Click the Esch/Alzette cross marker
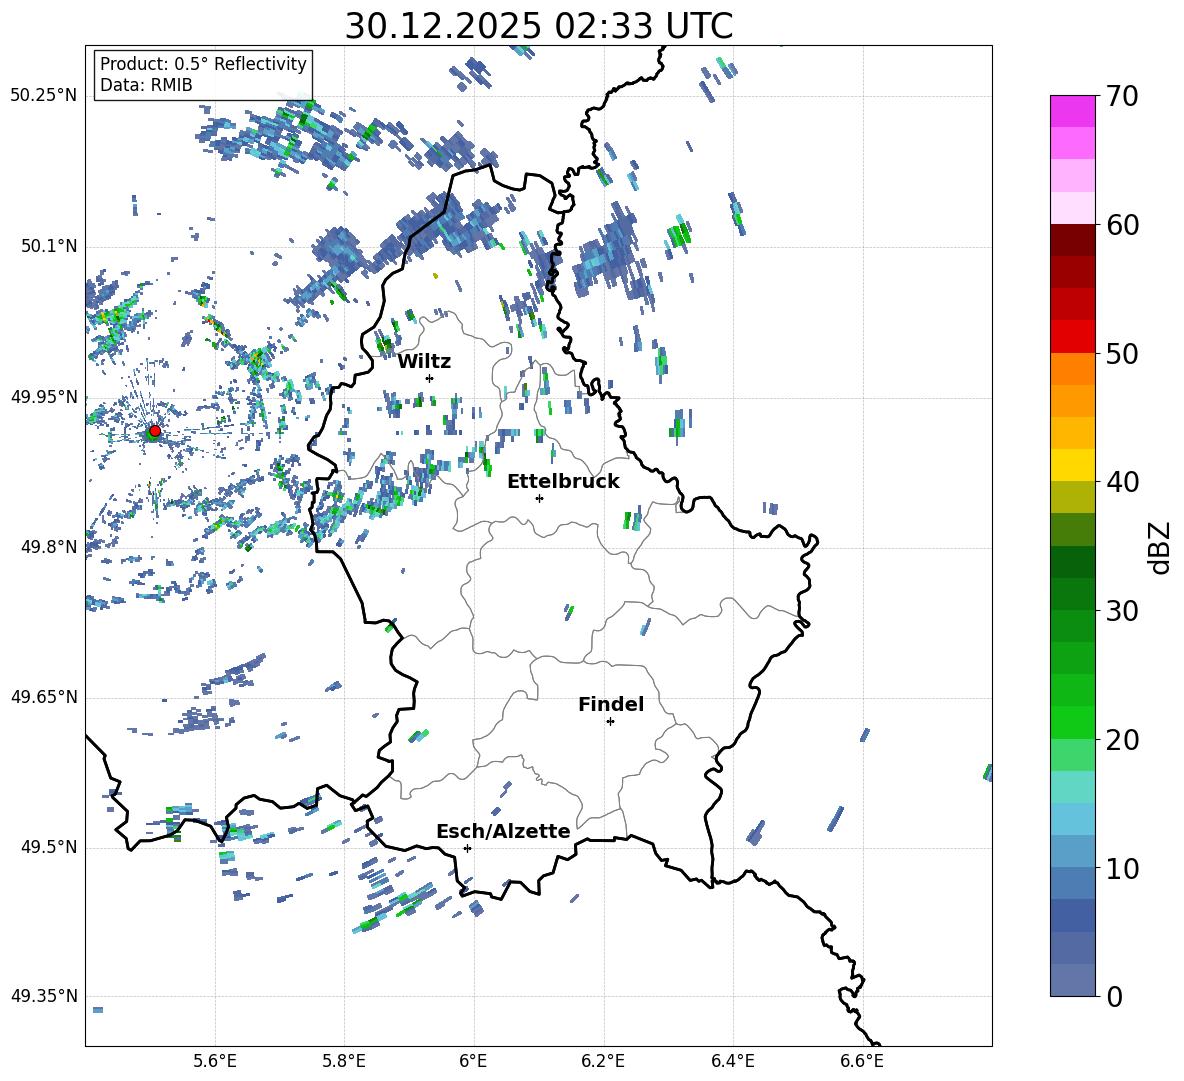The width and height of the screenshot is (1184, 1081). [467, 848]
